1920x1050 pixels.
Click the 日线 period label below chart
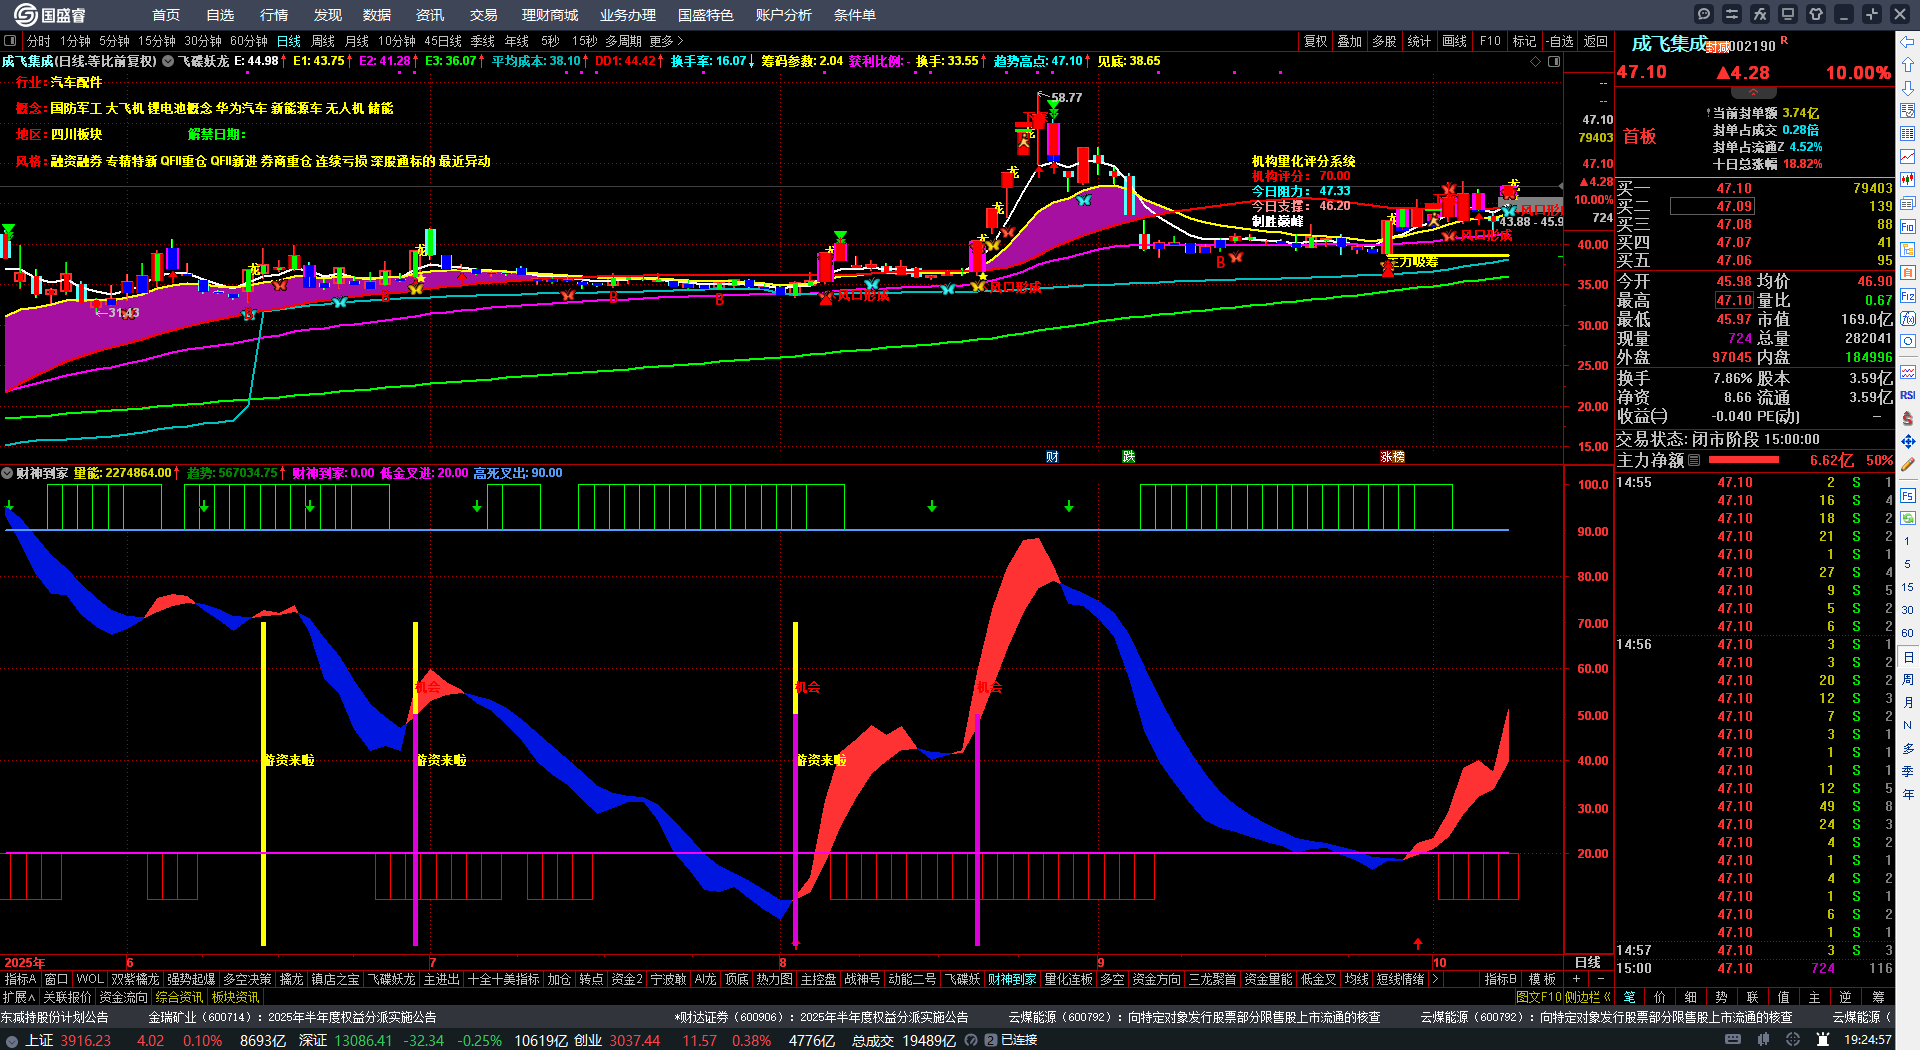pos(1588,962)
